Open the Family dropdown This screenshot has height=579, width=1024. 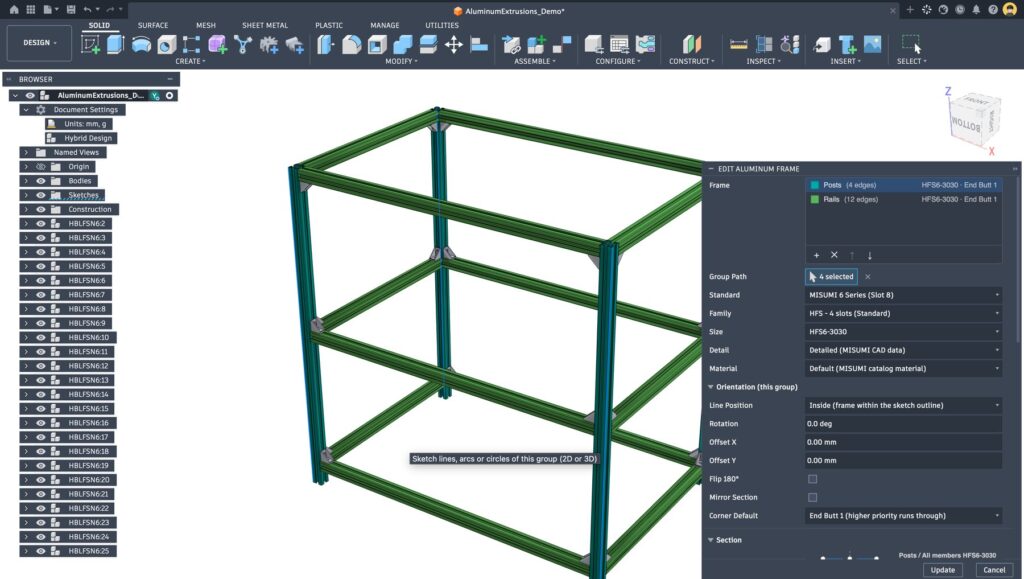[903, 313]
